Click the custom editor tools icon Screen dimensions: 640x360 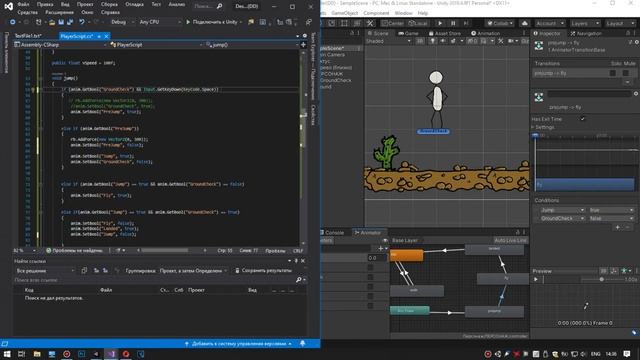[x=370, y=23]
